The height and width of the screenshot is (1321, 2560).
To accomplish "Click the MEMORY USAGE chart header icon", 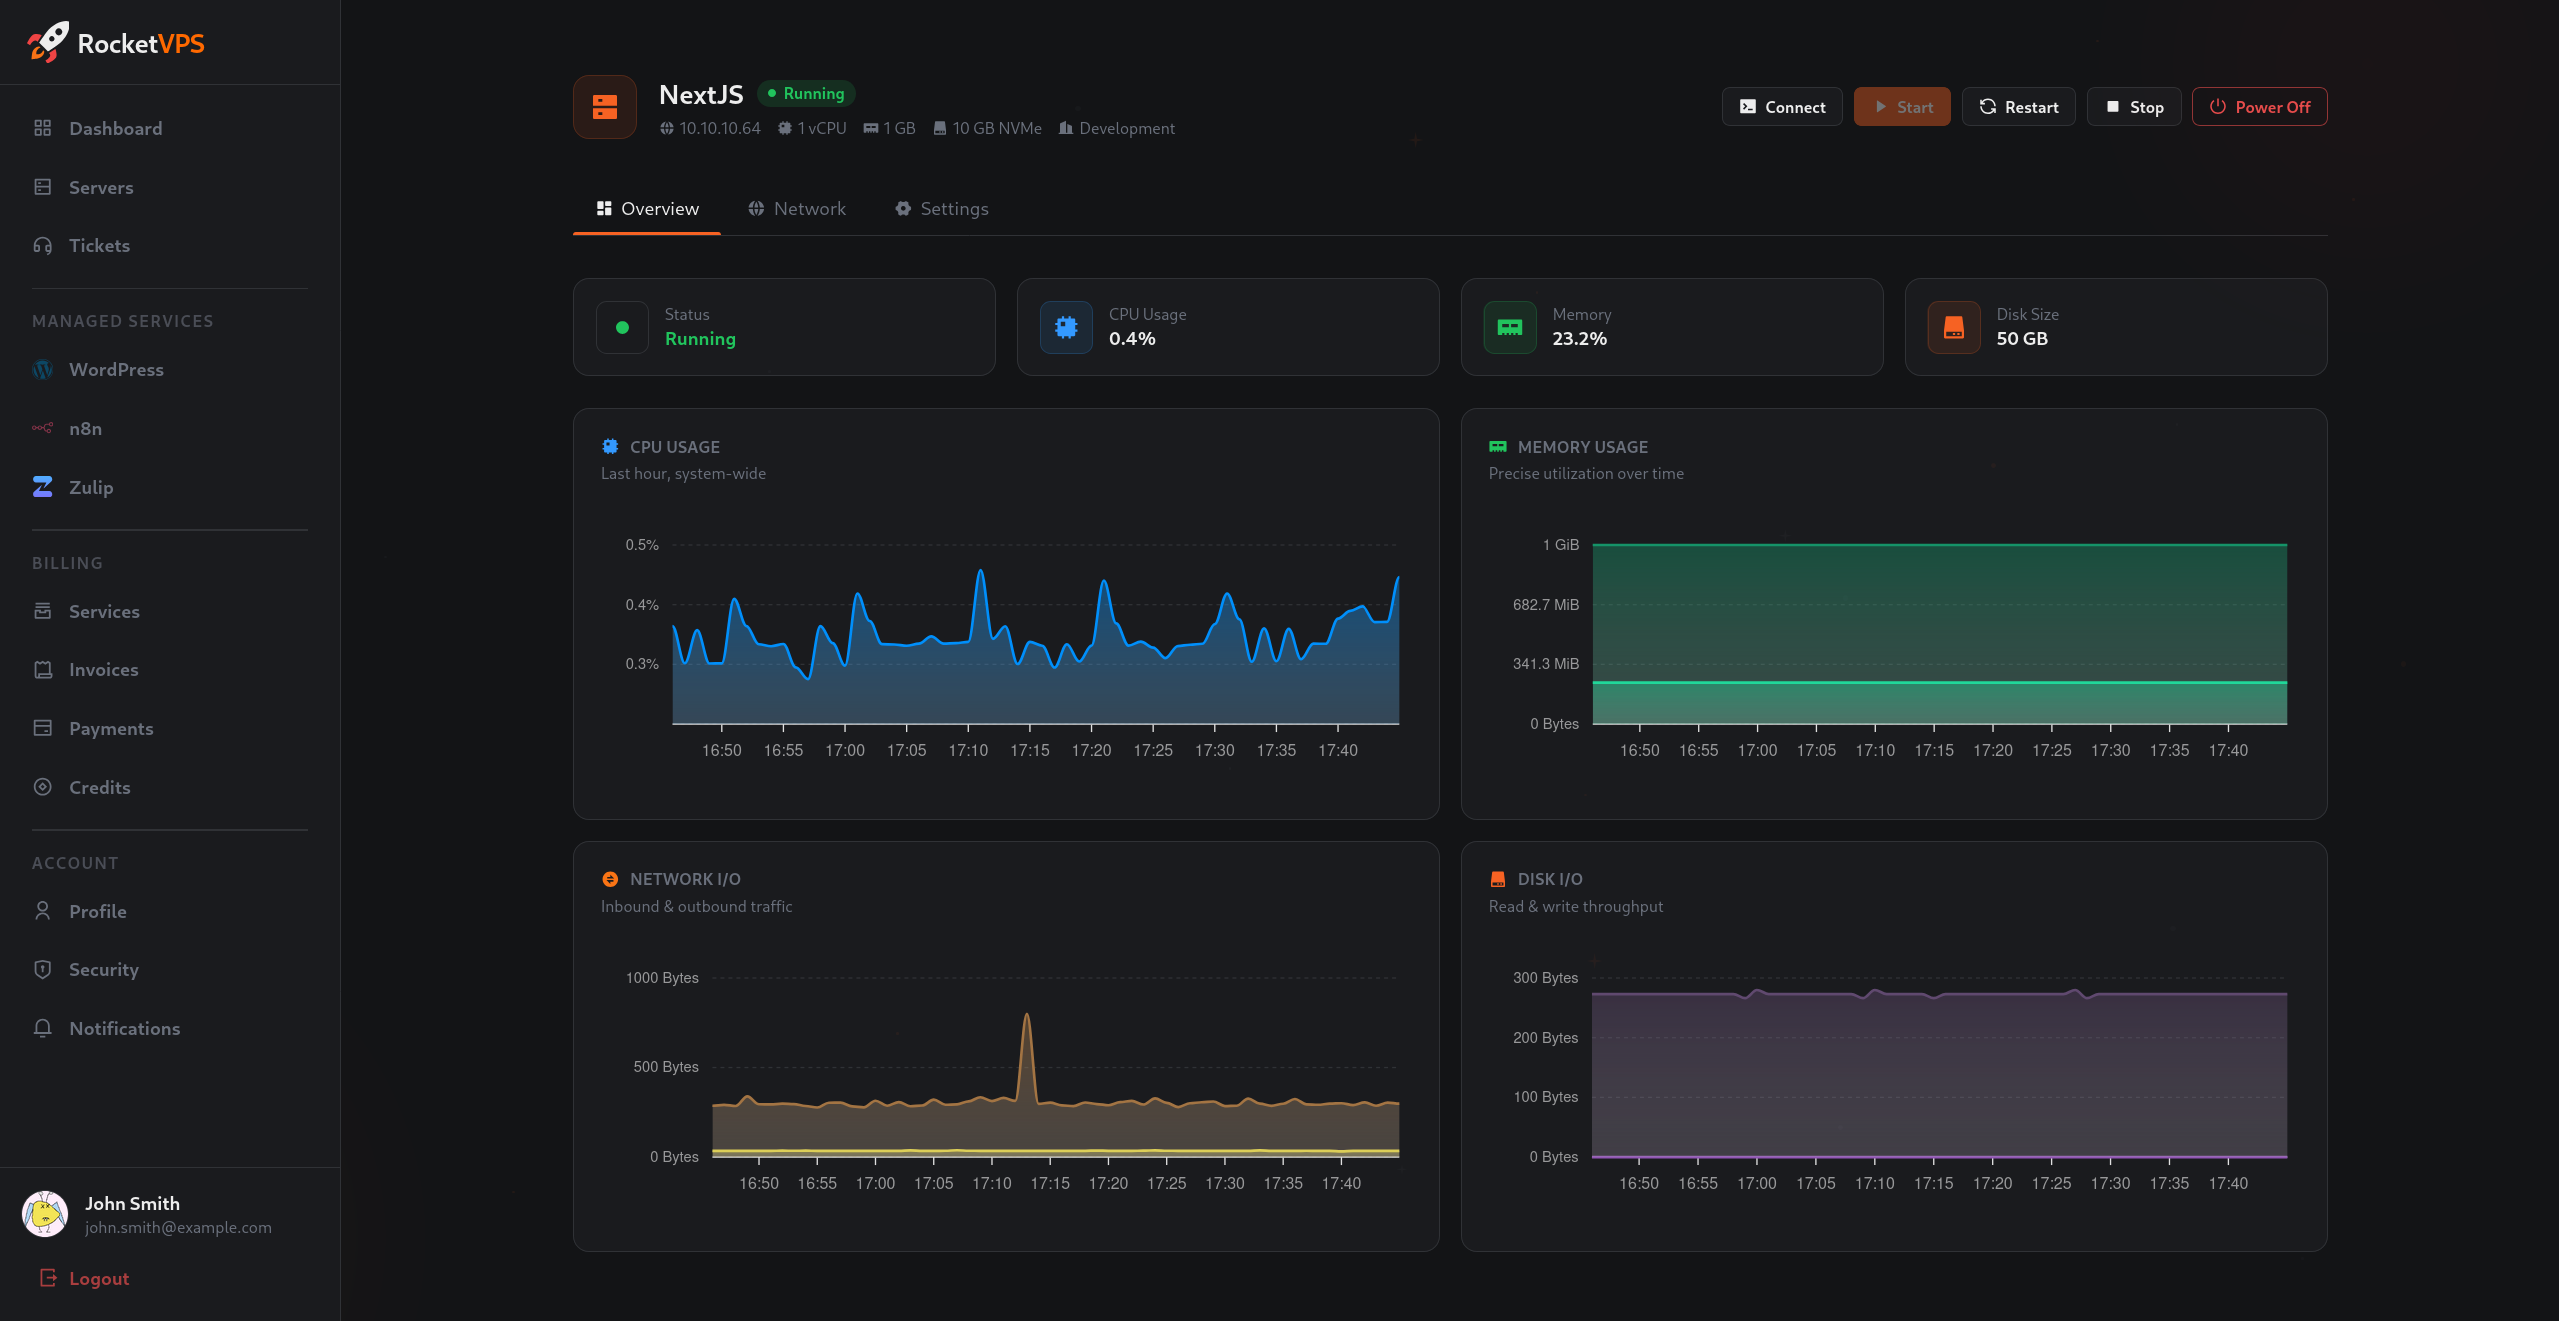I will pyautogui.click(x=1498, y=446).
